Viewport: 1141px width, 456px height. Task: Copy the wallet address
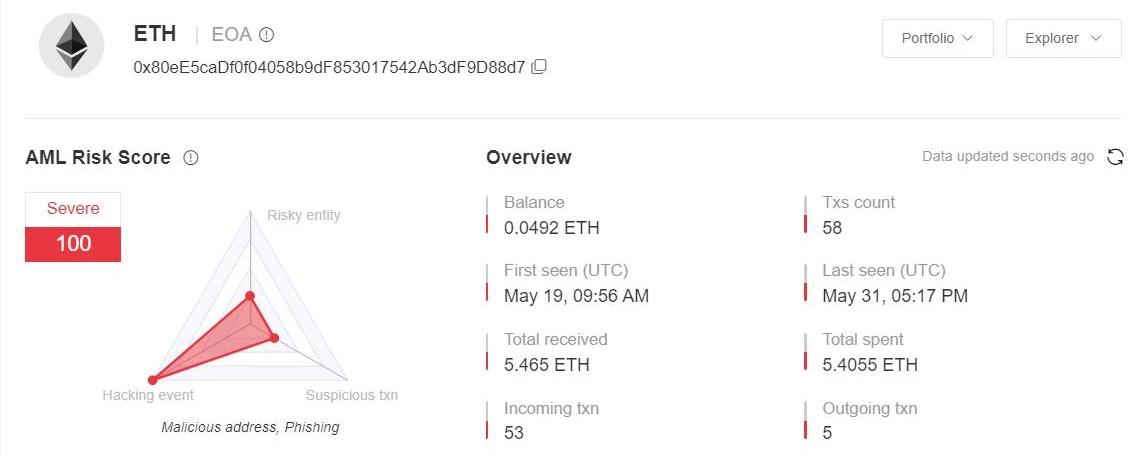539,67
